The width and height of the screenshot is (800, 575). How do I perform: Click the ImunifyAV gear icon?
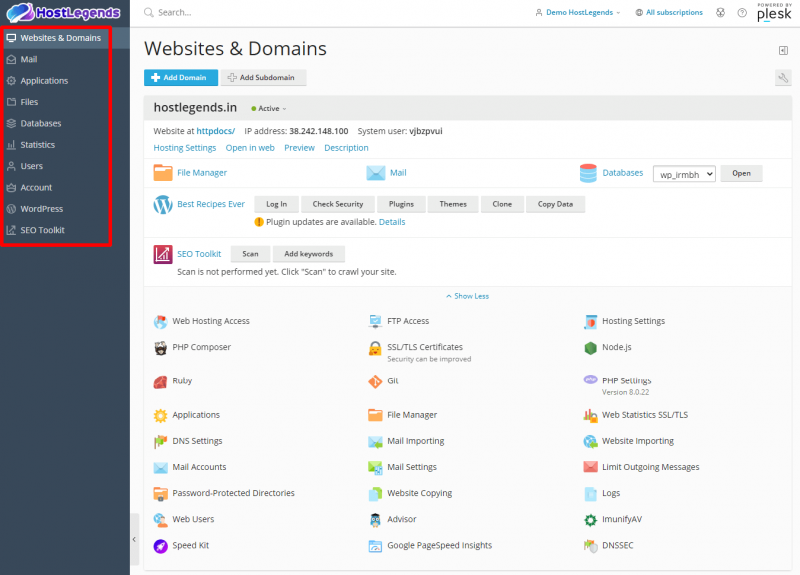click(590, 519)
